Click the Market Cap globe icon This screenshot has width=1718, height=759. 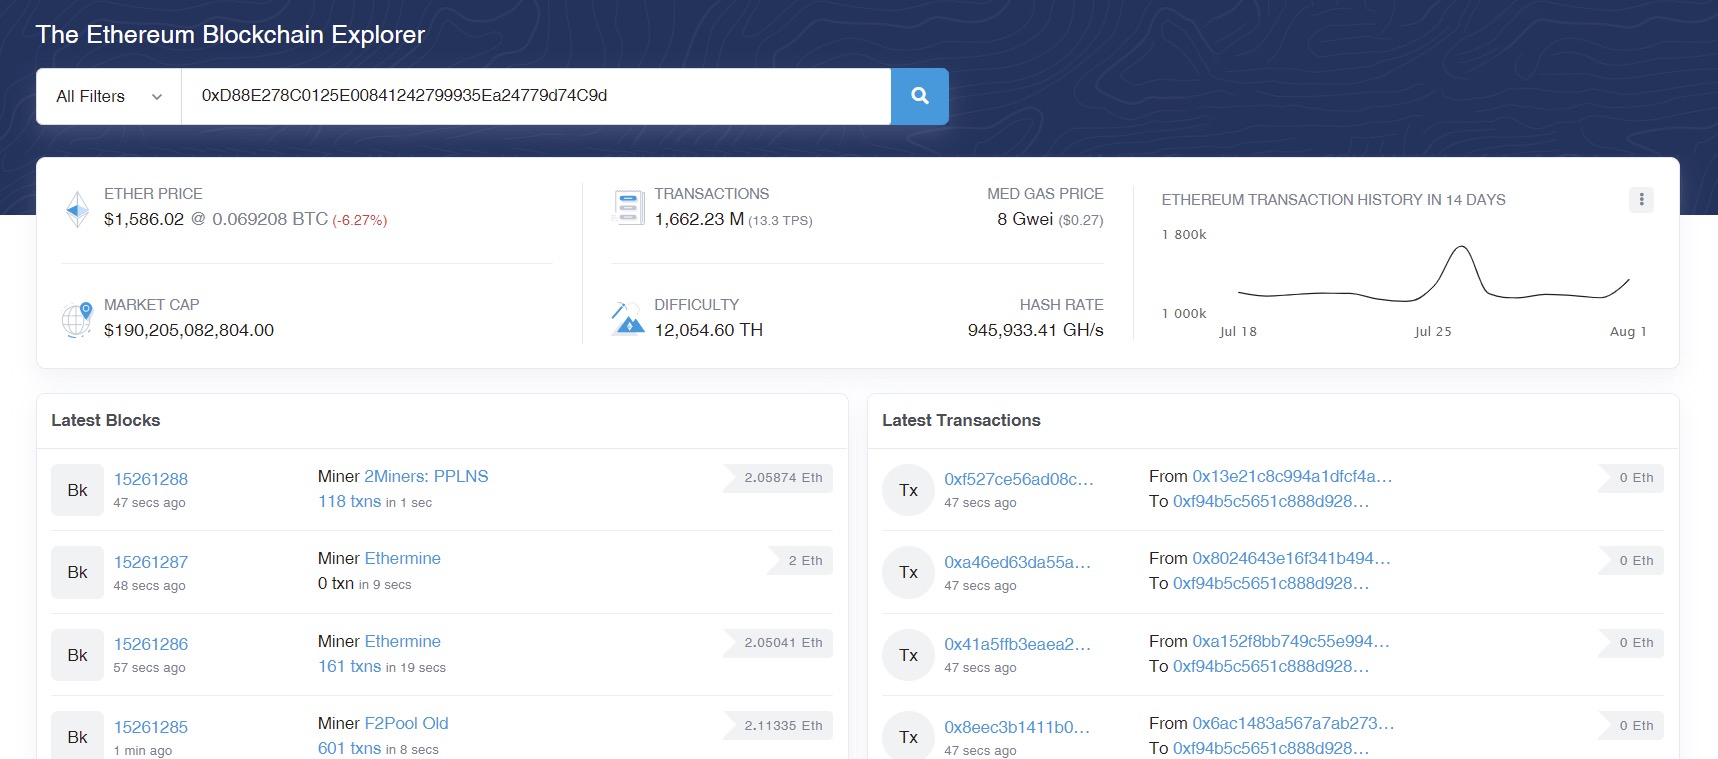(x=77, y=319)
